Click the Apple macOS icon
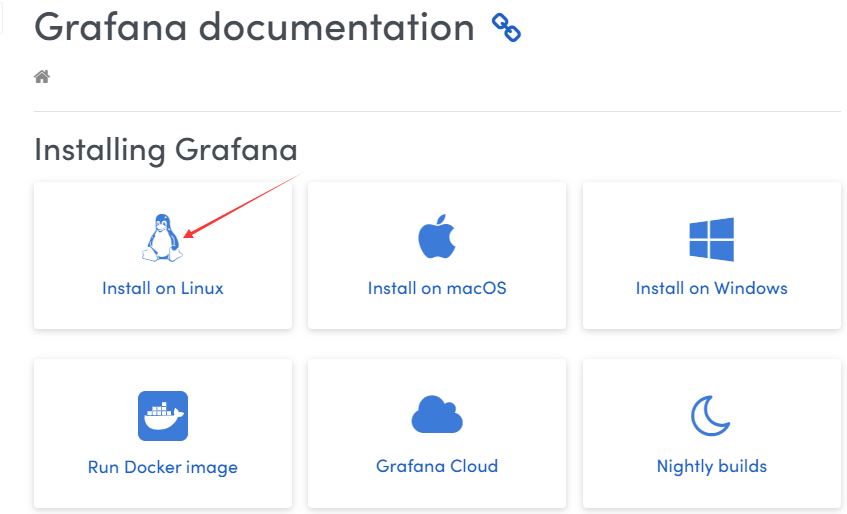847x514 pixels. [x=437, y=236]
